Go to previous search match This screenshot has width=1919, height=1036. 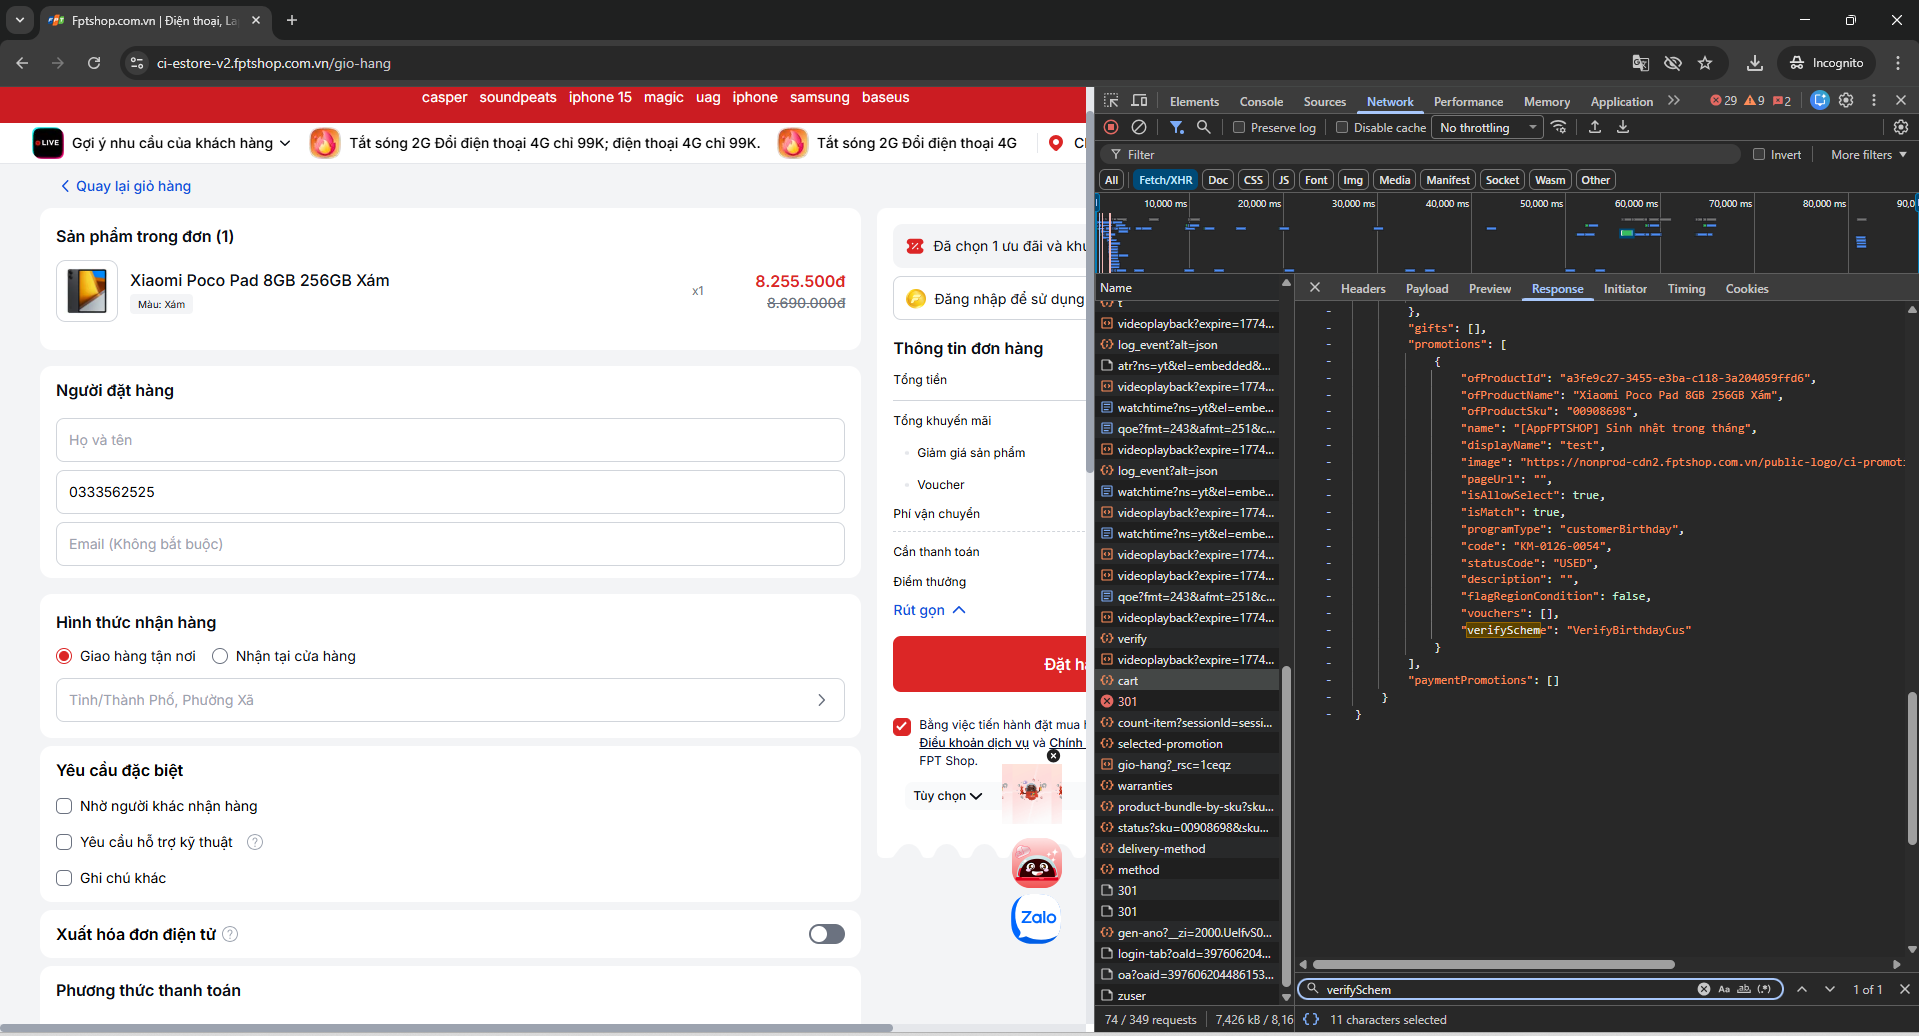coord(1802,989)
